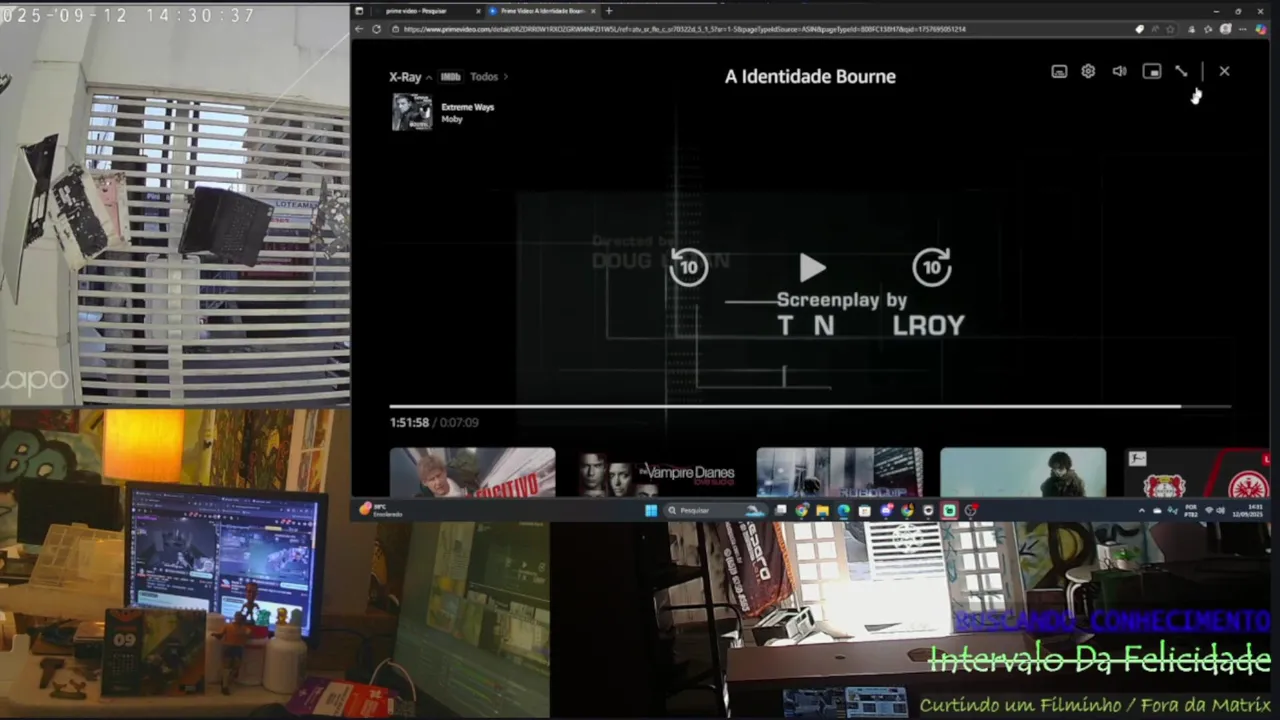Open the Windows Start menu
This screenshot has width=1280, height=720.
click(x=651, y=510)
